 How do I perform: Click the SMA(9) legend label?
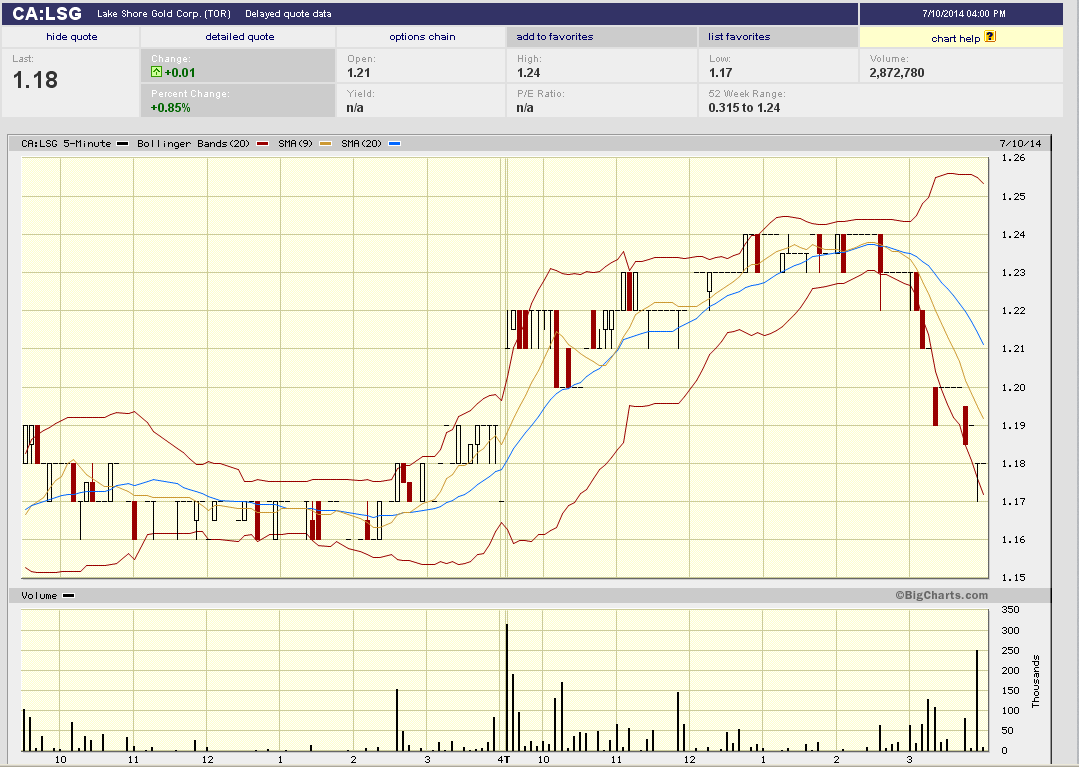[295, 144]
